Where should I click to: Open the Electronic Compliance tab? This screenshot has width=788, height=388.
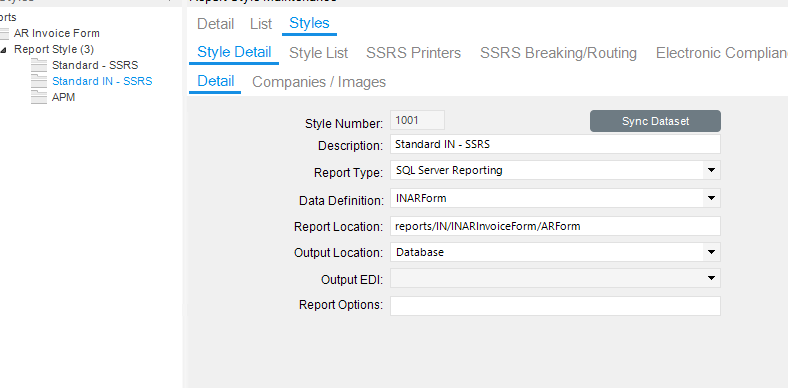coord(722,53)
